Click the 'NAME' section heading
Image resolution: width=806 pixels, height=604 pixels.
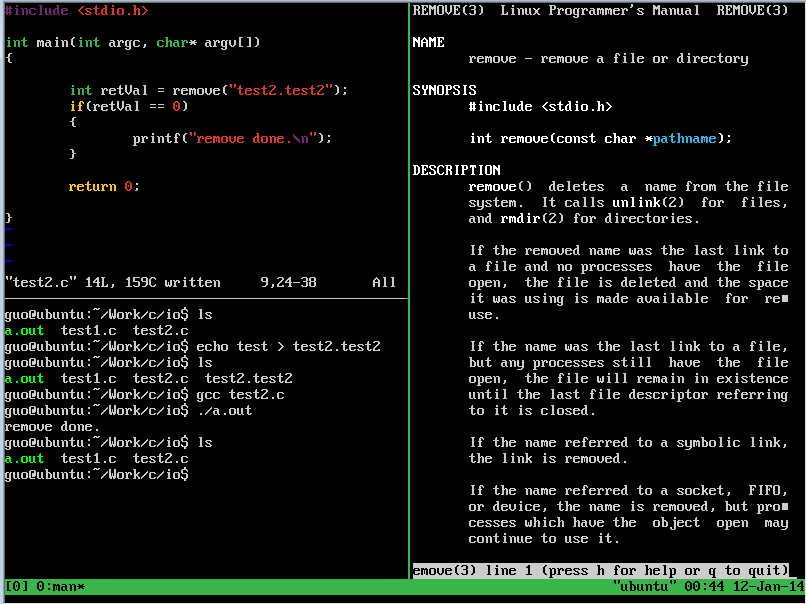pyautogui.click(x=428, y=42)
